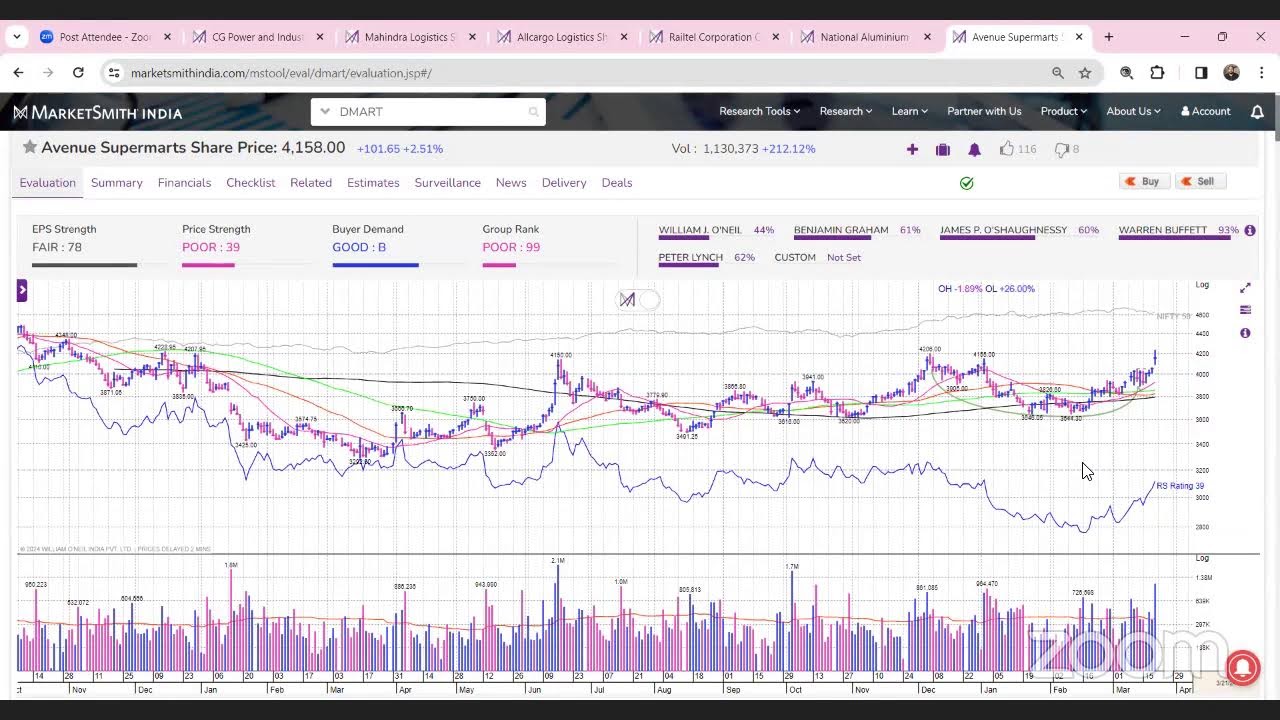Screen dimensions: 1280x720
Task: Open the Chrome three-dot menu
Action: 1261,73
